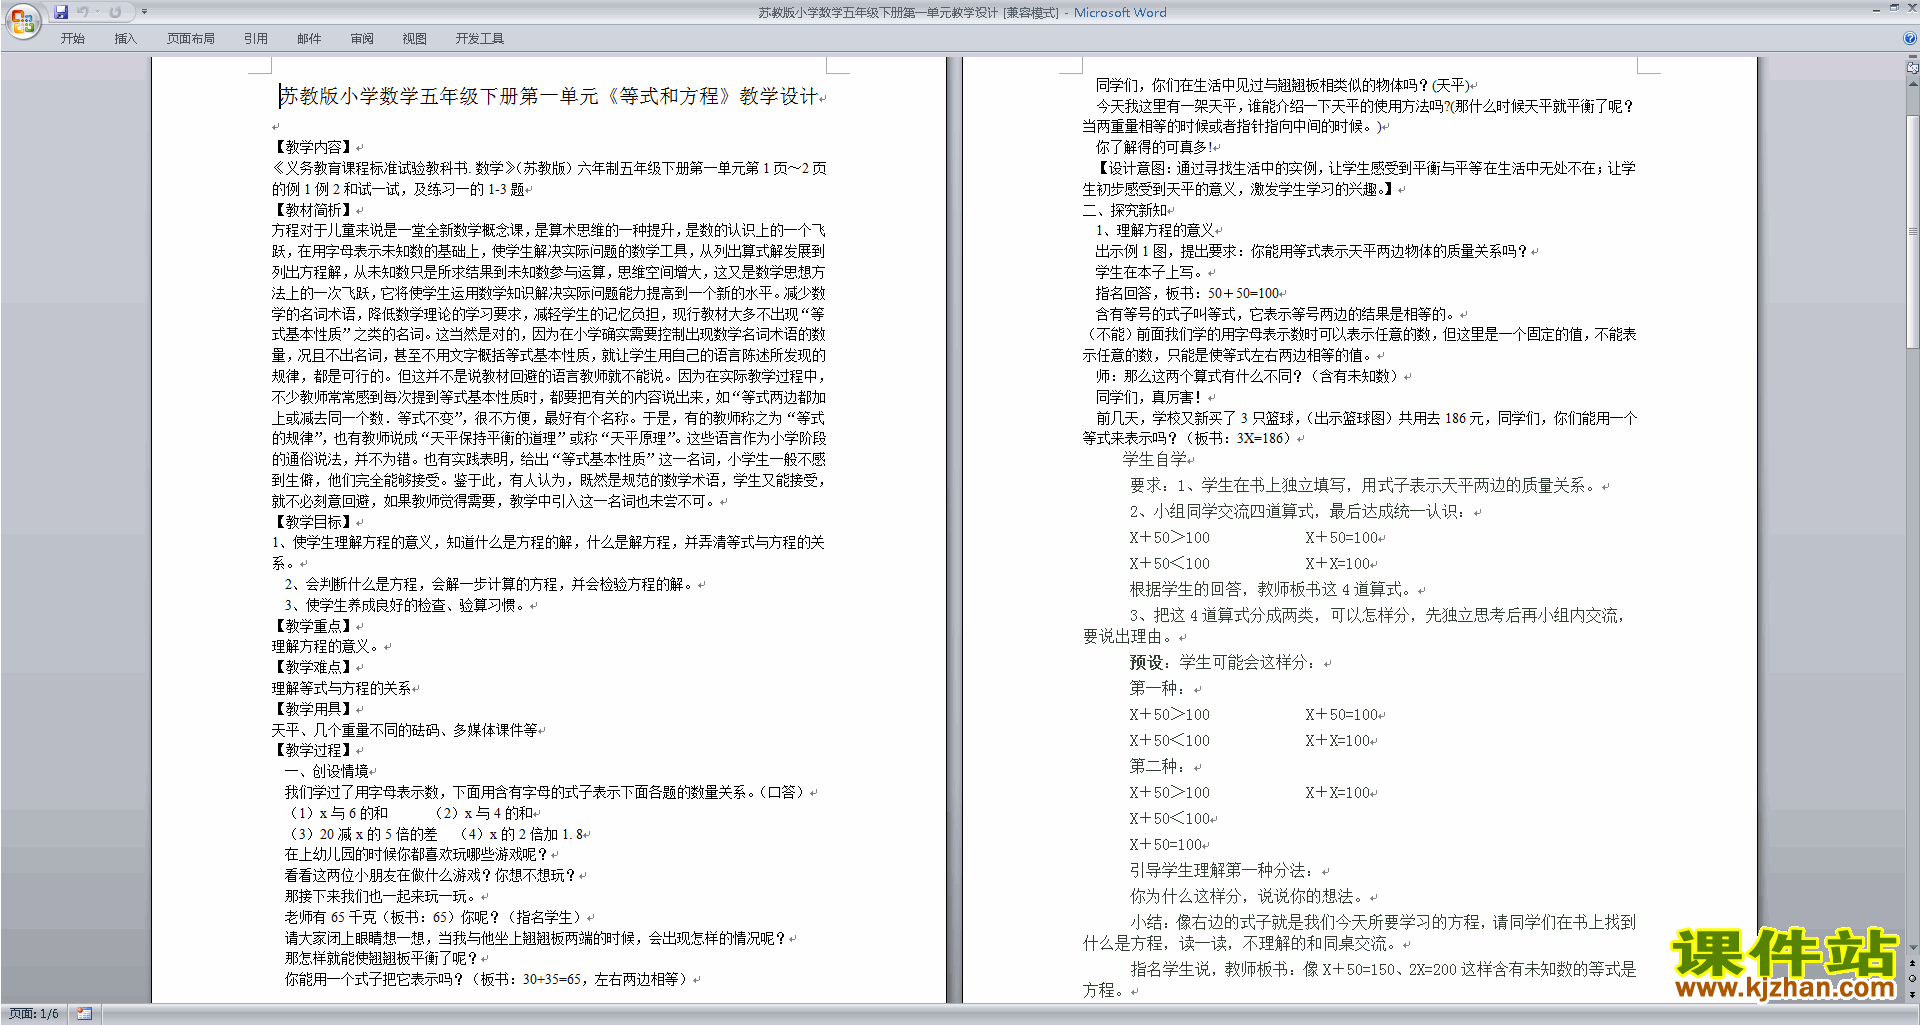Image resolution: width=1920 pixels, height=1025 pixels.
Task: Click the 【教学用具】 heading
Action: 313,709
